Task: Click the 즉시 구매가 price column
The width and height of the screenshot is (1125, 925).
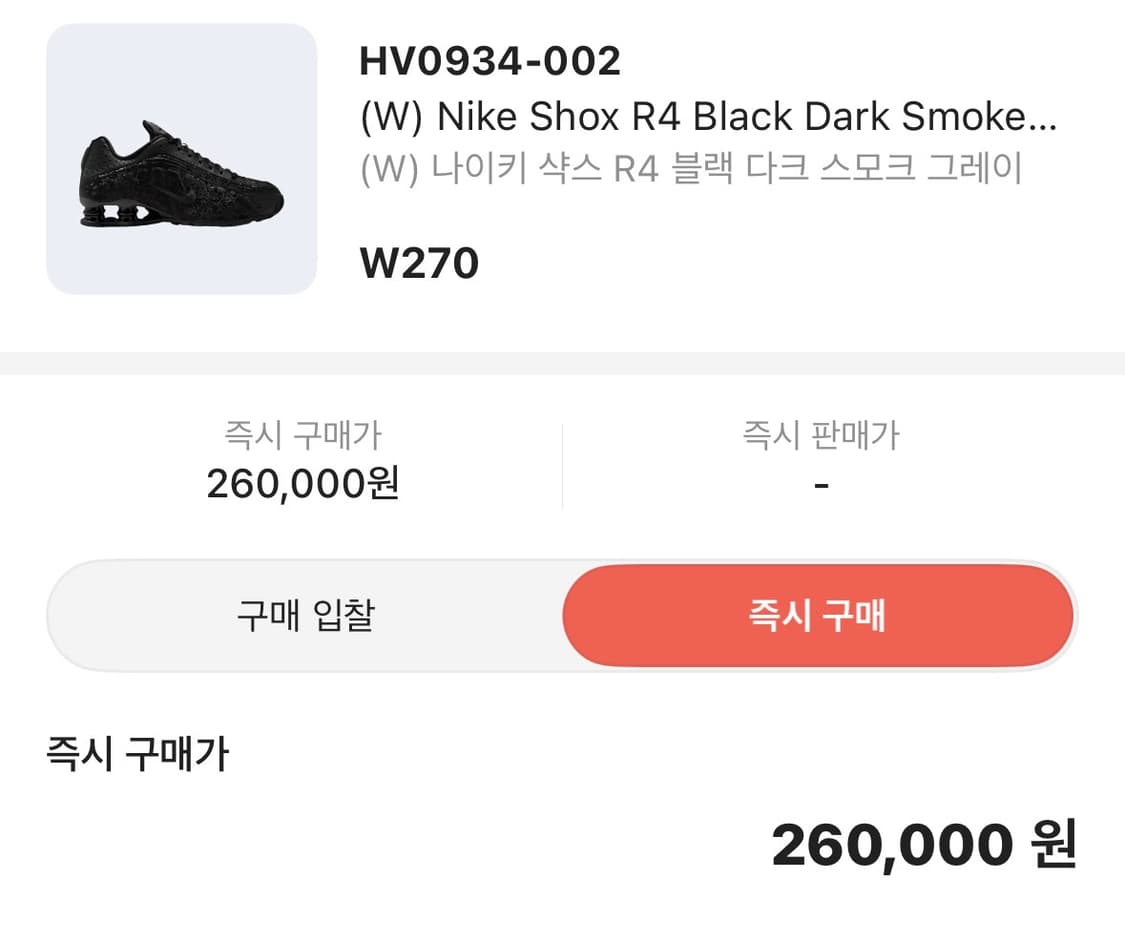Action: pyautogui.click(x=300, y=460)
